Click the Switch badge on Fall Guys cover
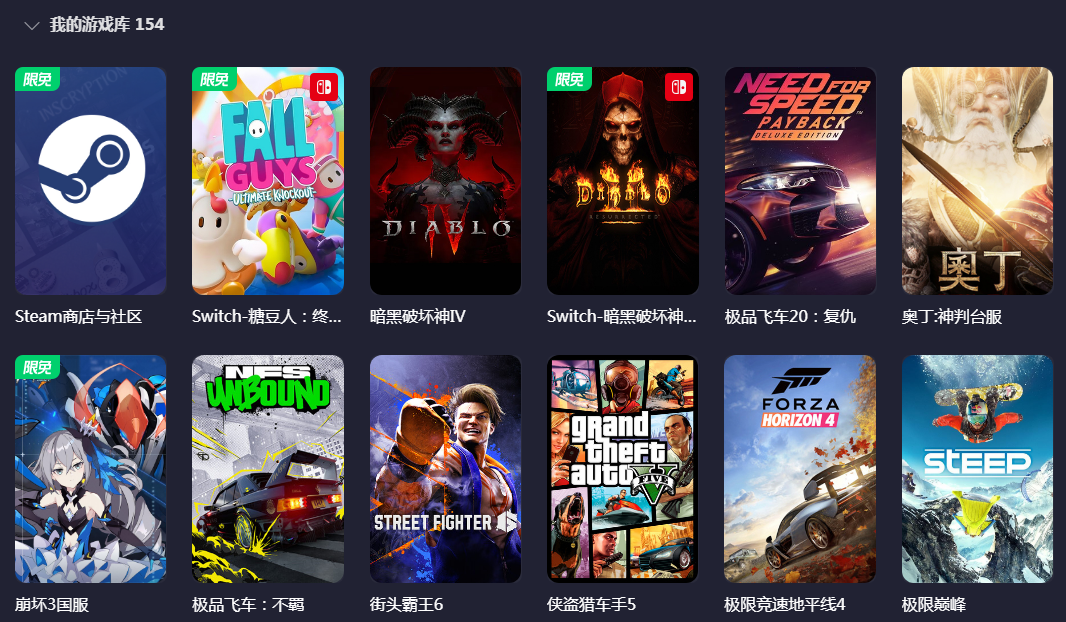Viewport: 1066px width, 622px height. [323, 87]
